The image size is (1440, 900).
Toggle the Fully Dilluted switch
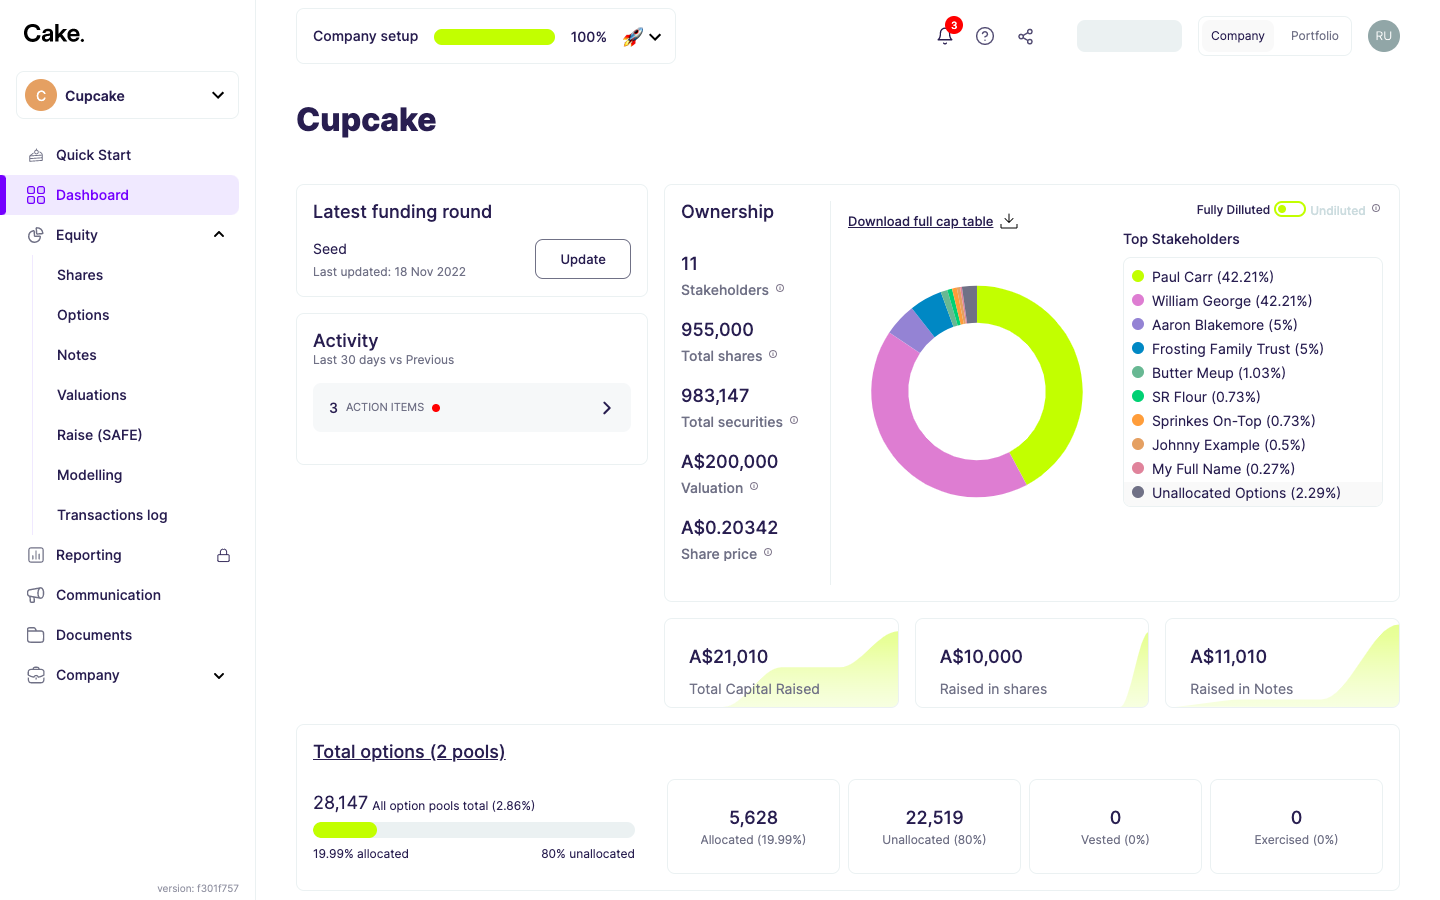(x=1289, y=209)
